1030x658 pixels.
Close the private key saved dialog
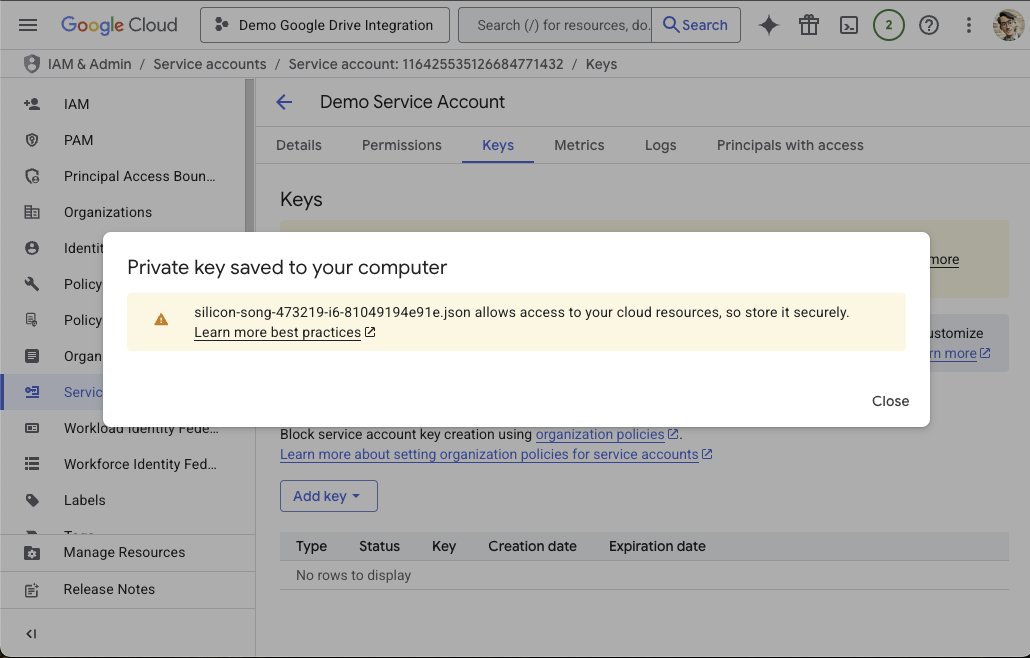click(891, 401)
